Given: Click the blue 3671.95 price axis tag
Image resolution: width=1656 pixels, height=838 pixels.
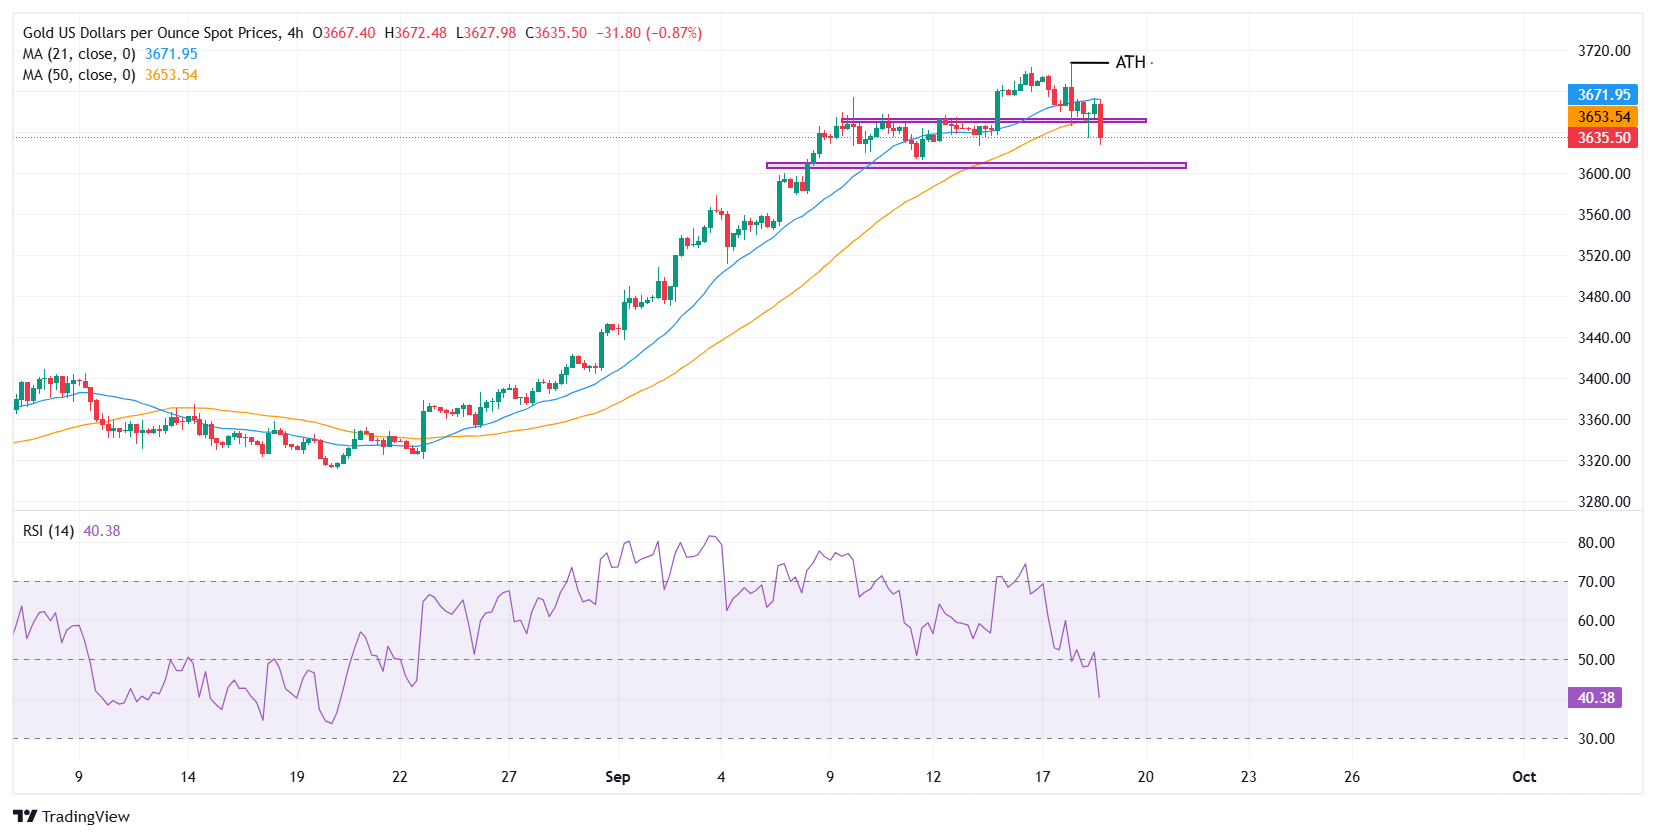Looking at the screenshot, I should click(x=1603, y=95).
